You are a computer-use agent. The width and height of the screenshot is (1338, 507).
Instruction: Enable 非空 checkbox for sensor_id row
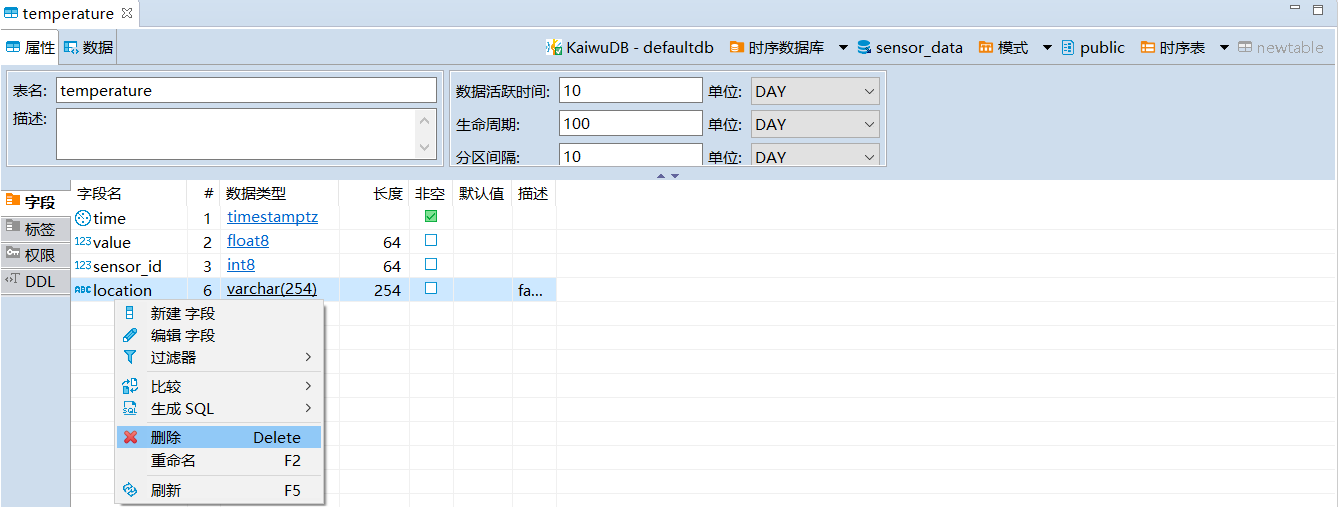click(431, 265)
